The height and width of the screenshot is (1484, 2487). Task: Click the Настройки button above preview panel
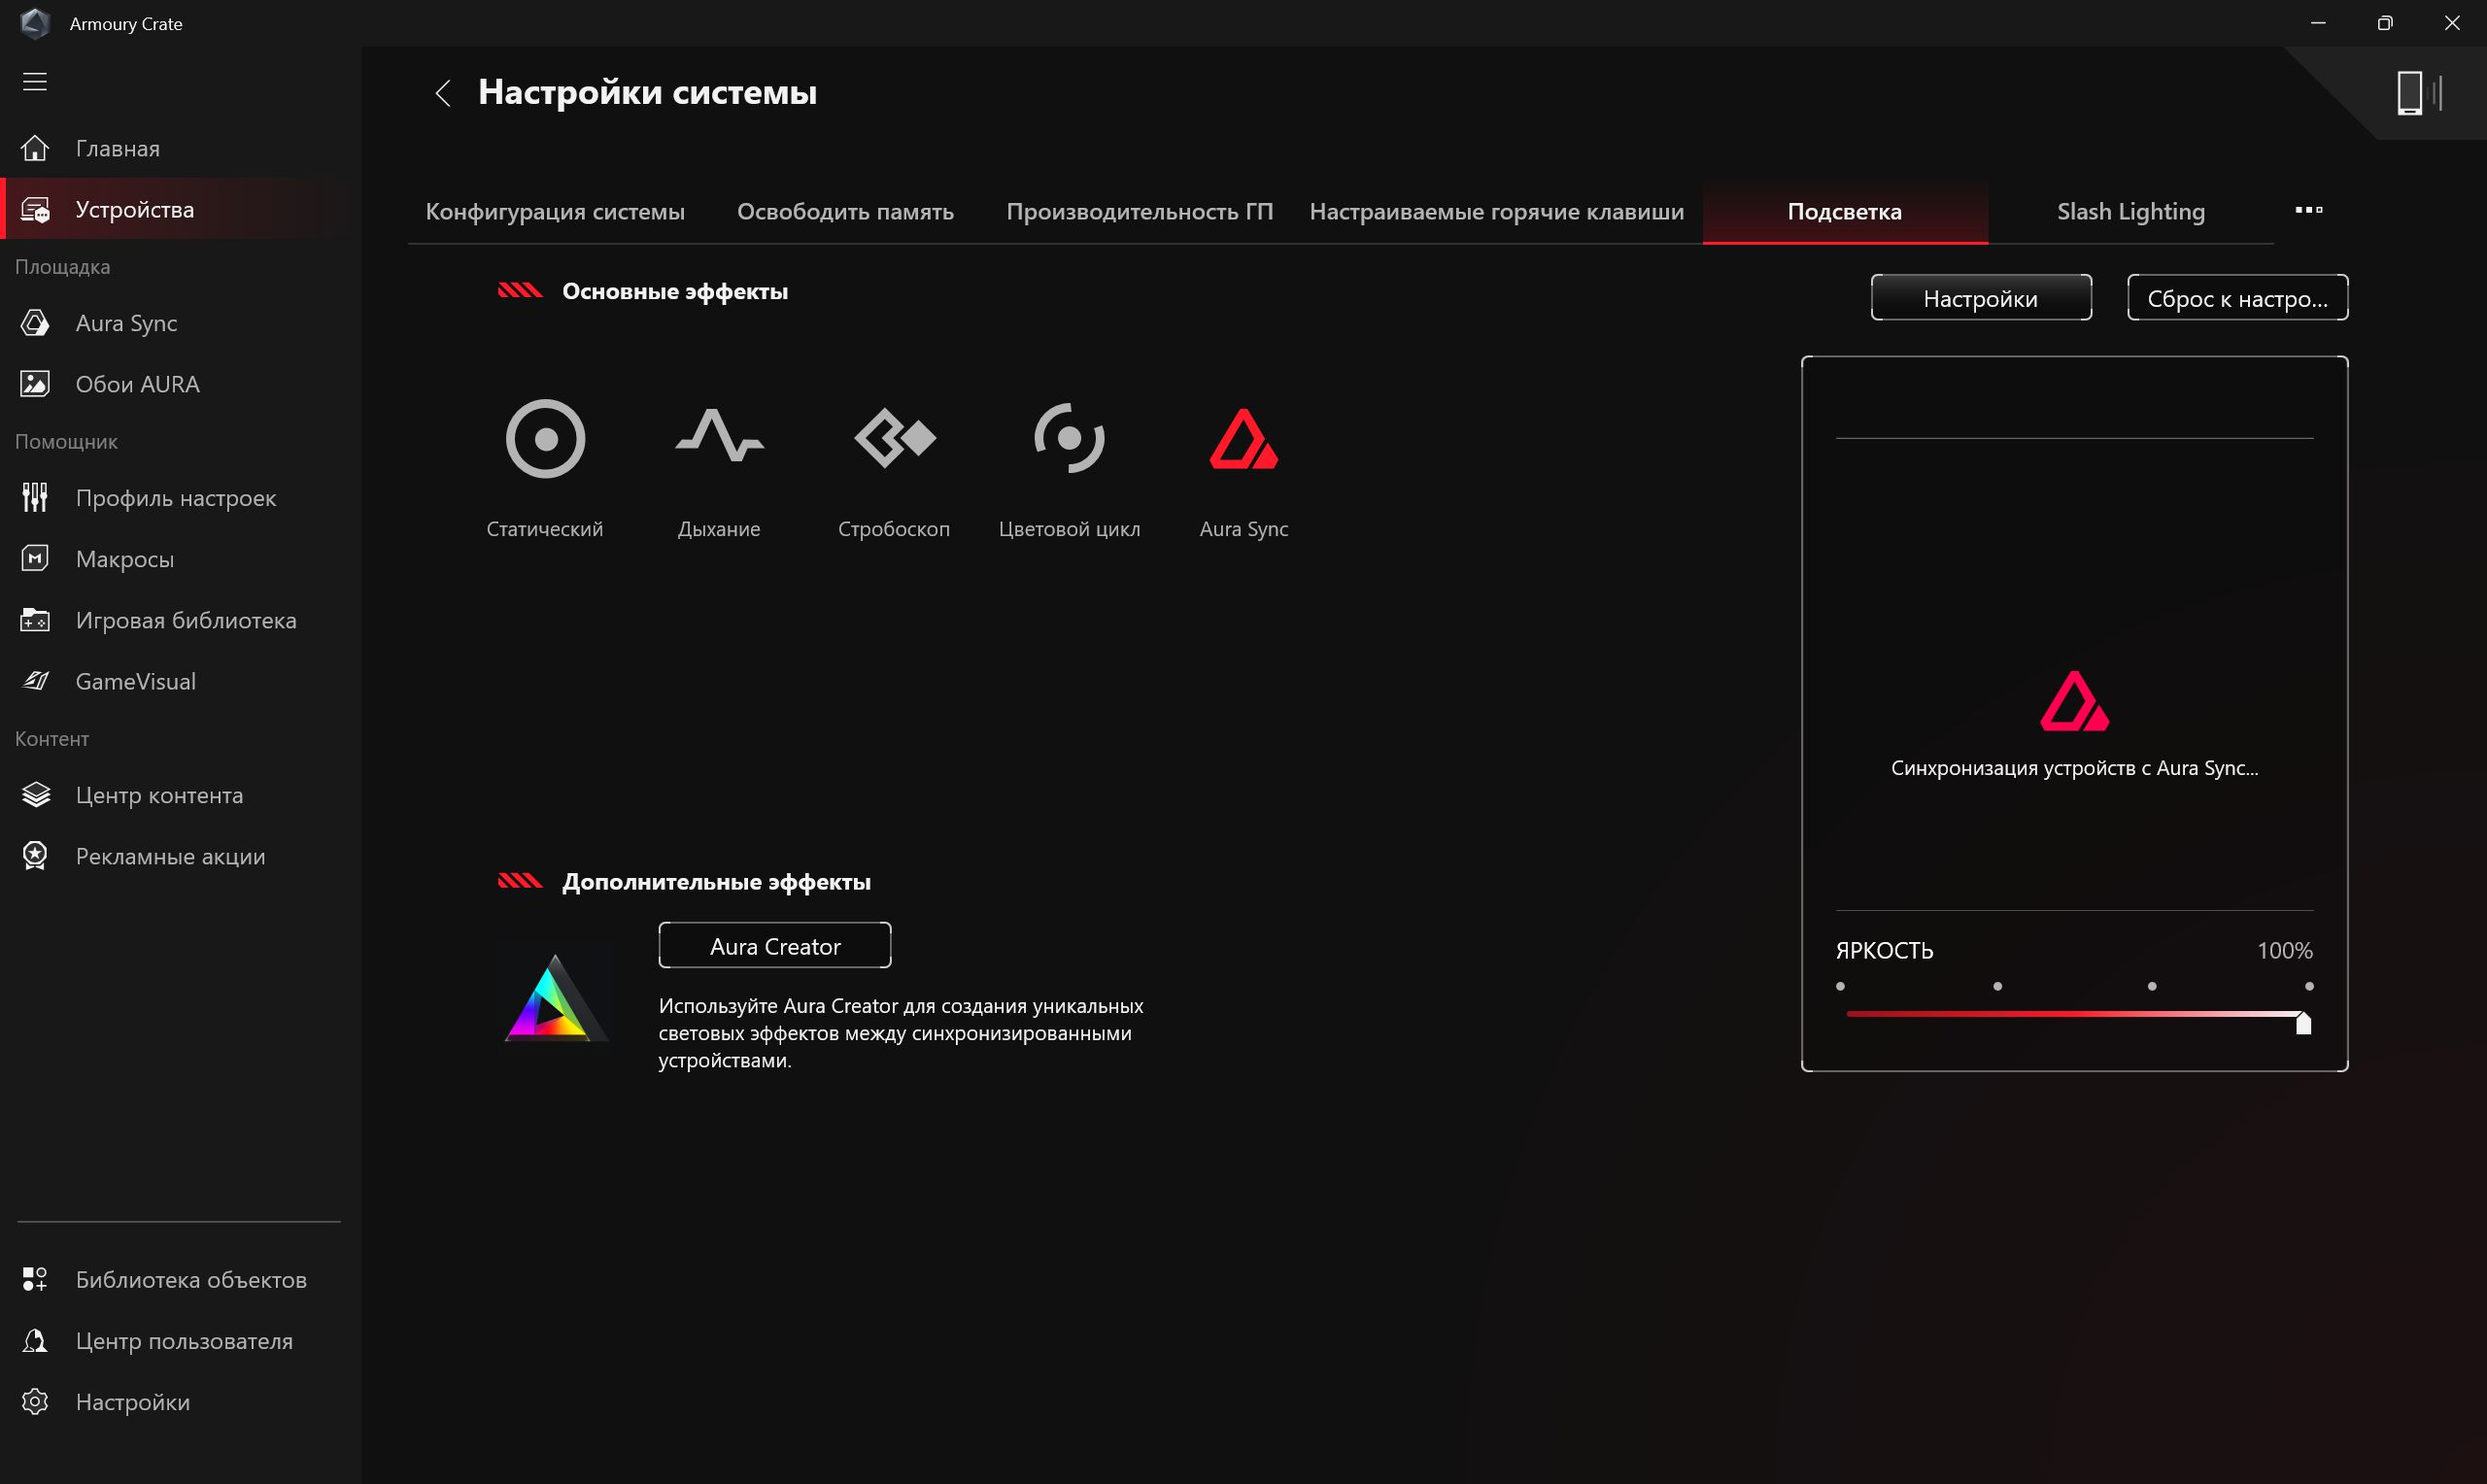point(1981,298)
